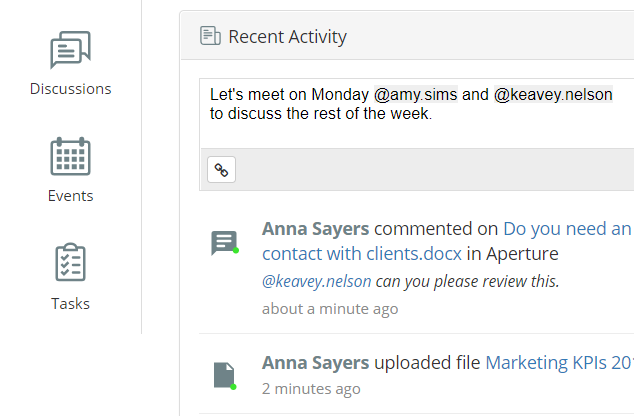This screenshot has width=634, height=416.
Task: Click Anna Sayers name in upload entry
Action: pos(315,362)
